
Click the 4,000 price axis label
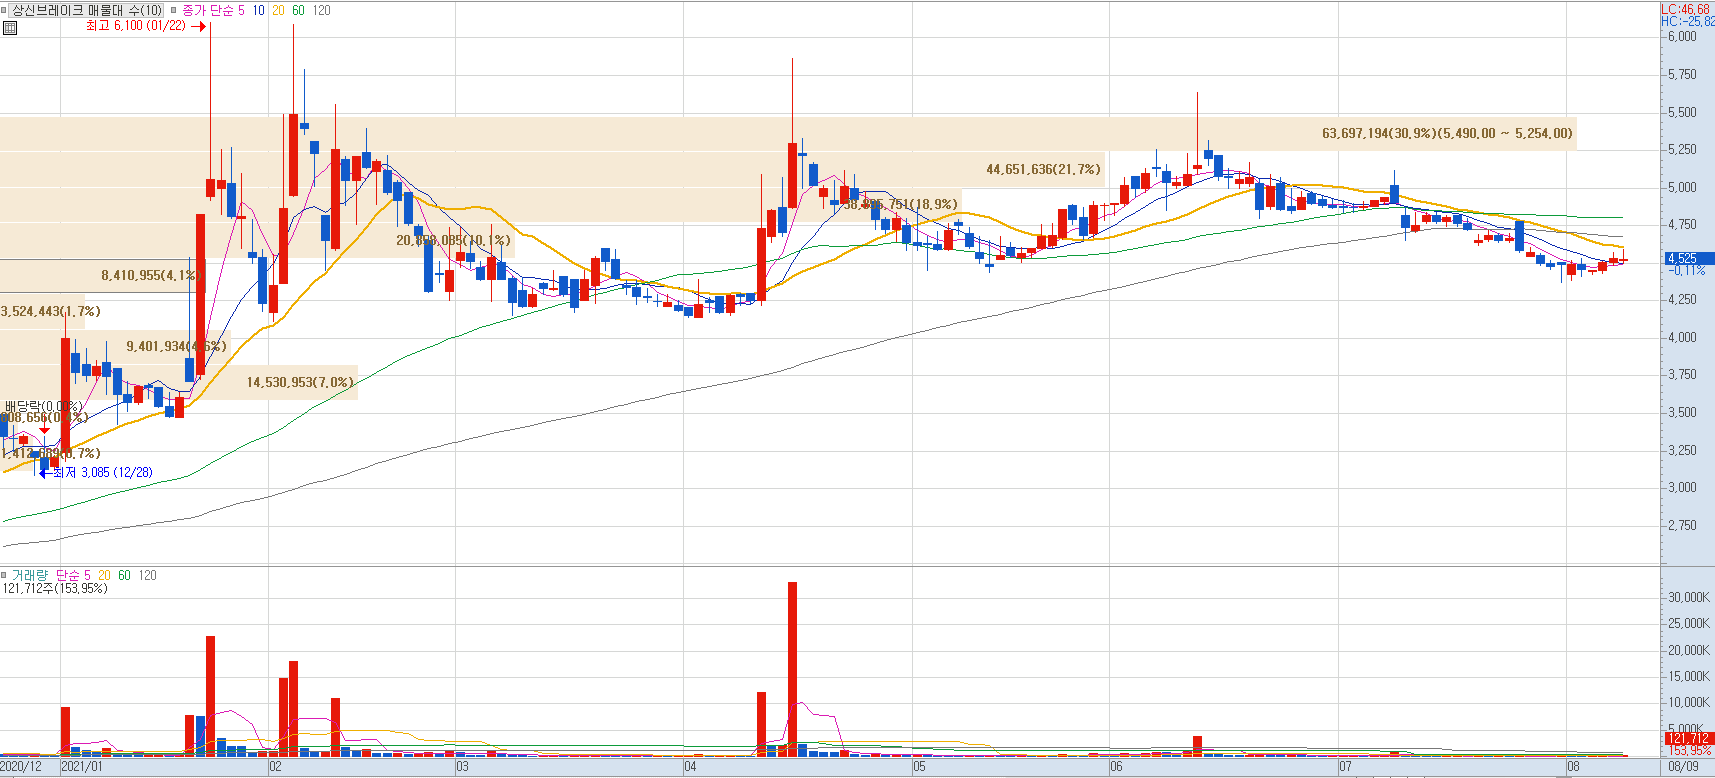pos(1682,337)
